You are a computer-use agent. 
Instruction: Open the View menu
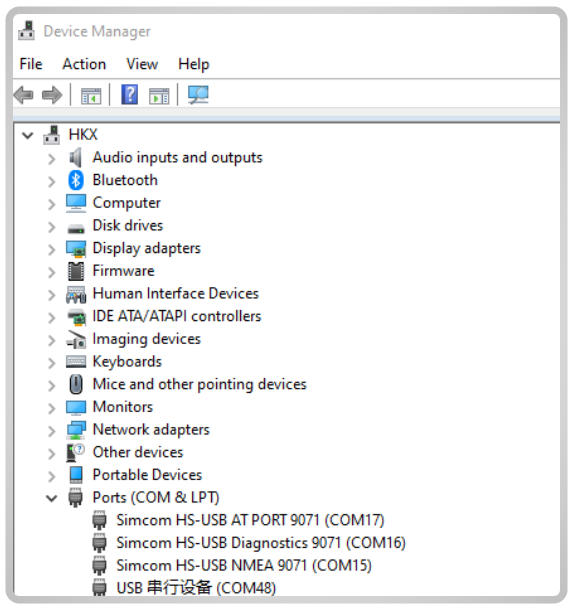pos(142,64)
